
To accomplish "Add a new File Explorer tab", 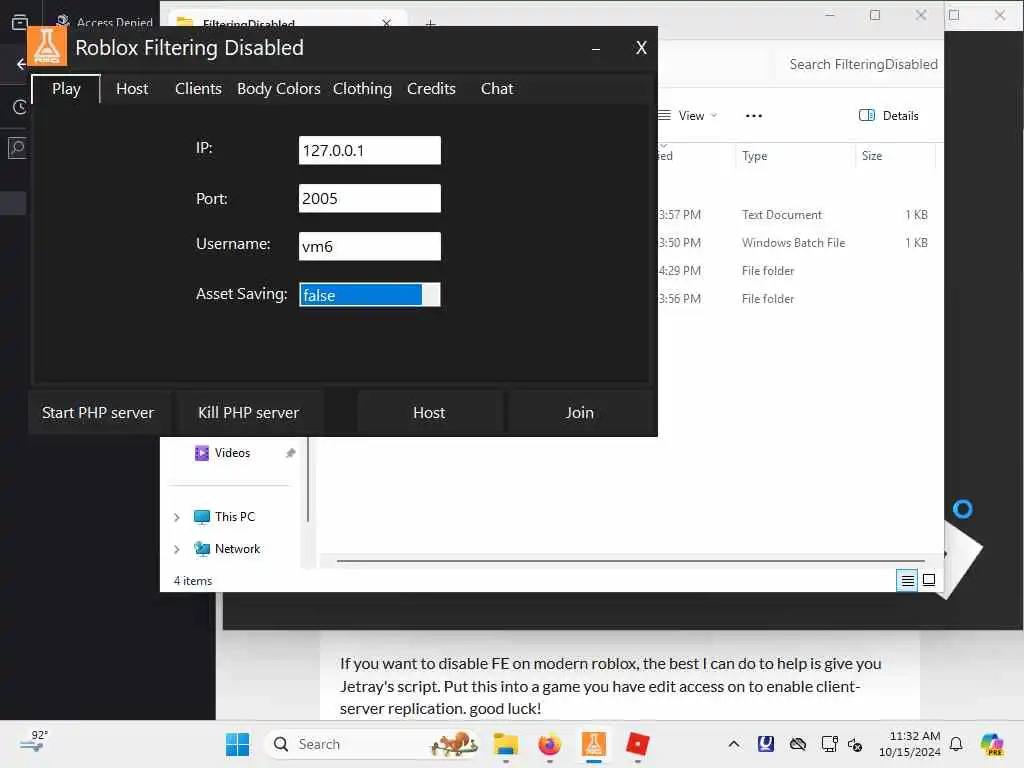I will click(430, 24).
